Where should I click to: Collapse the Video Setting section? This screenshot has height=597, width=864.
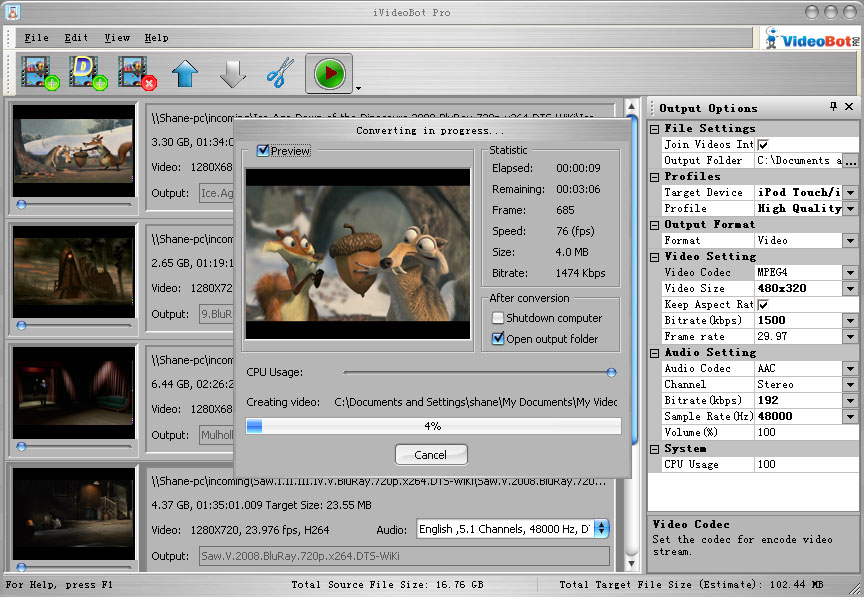tap(654, 257)
